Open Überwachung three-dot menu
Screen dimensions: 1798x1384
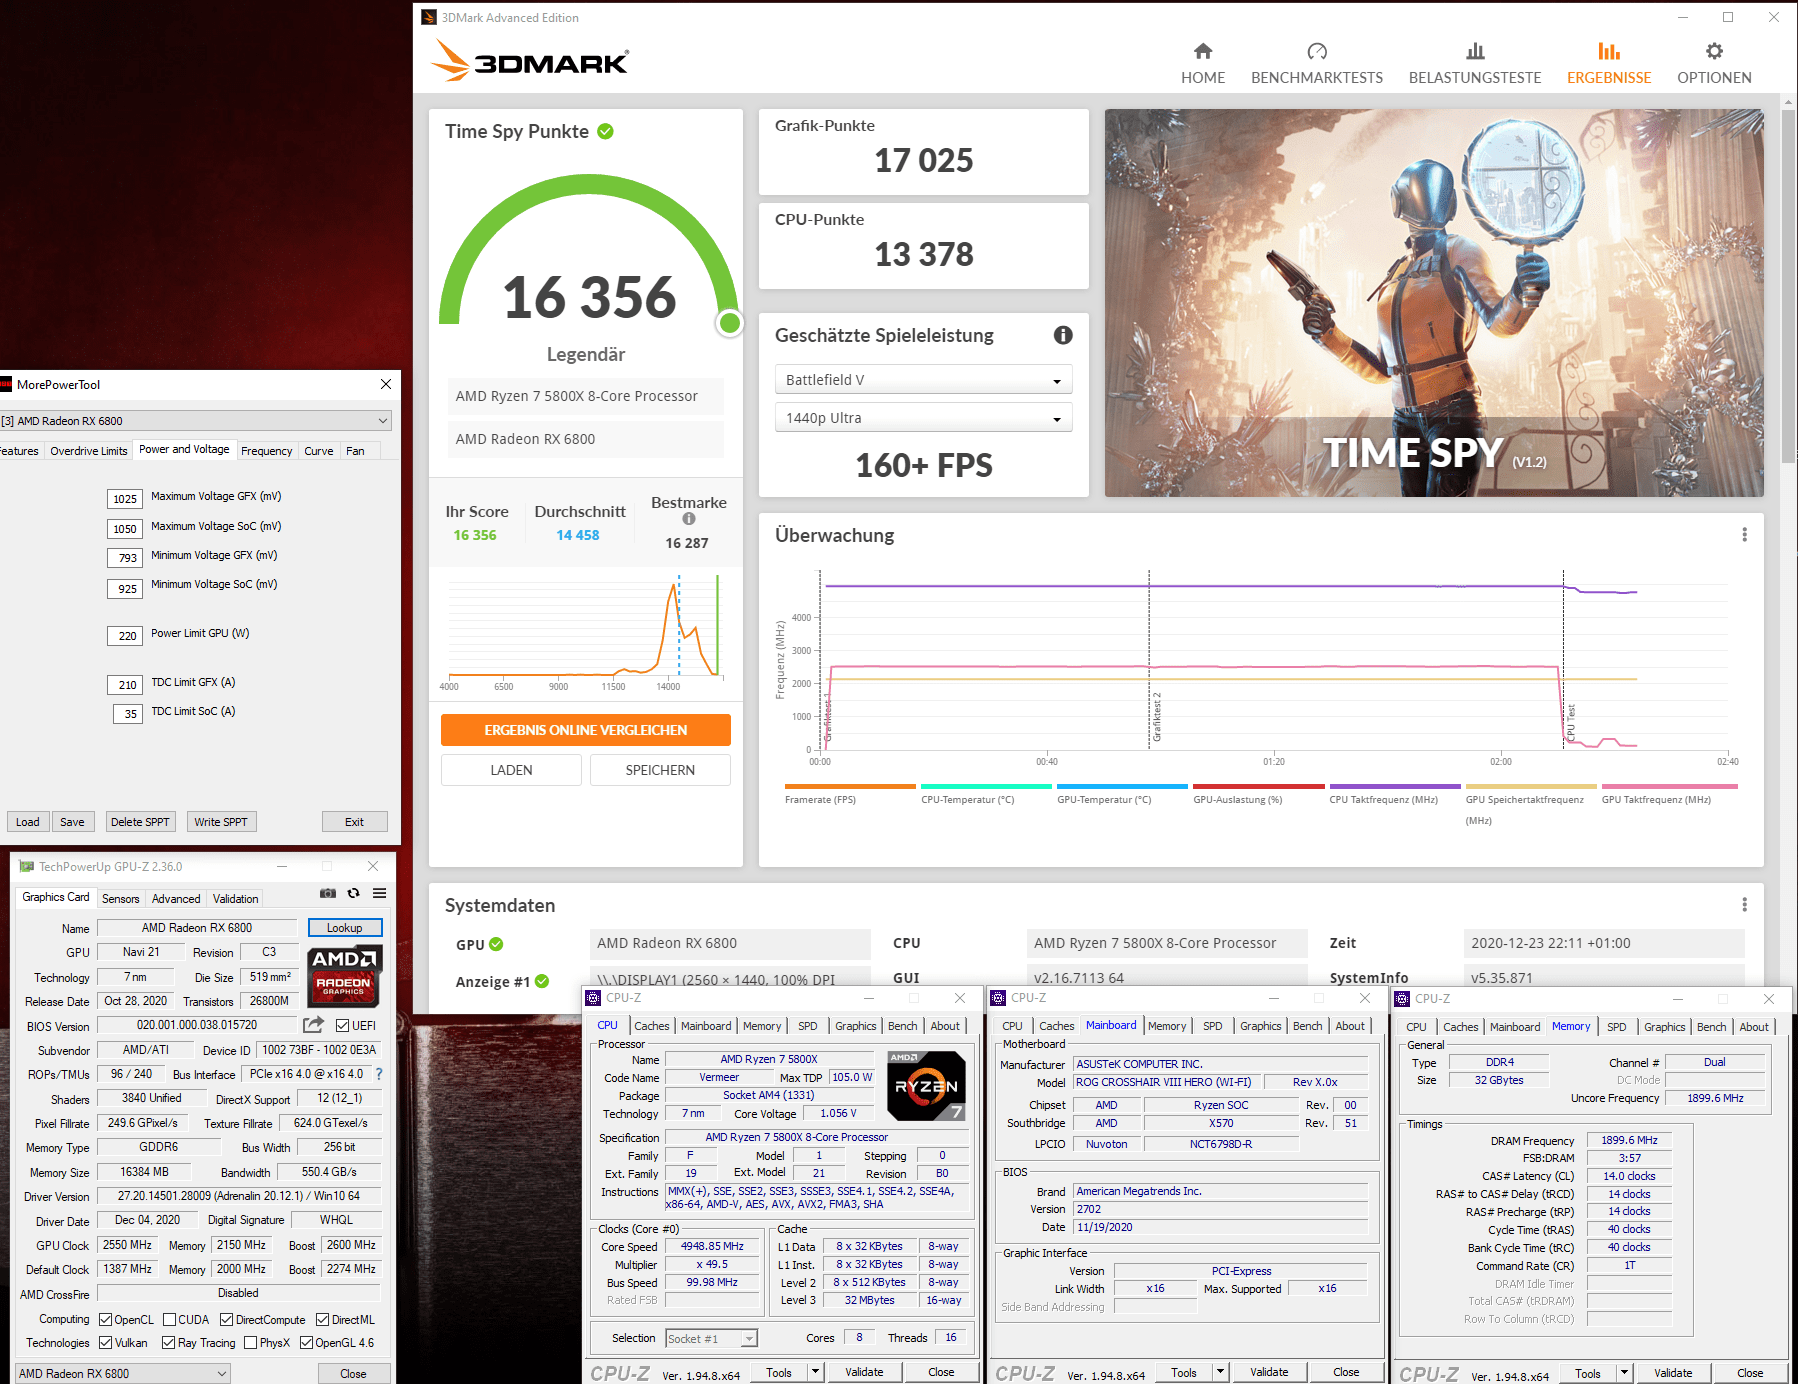click(x=1744, y=535)
